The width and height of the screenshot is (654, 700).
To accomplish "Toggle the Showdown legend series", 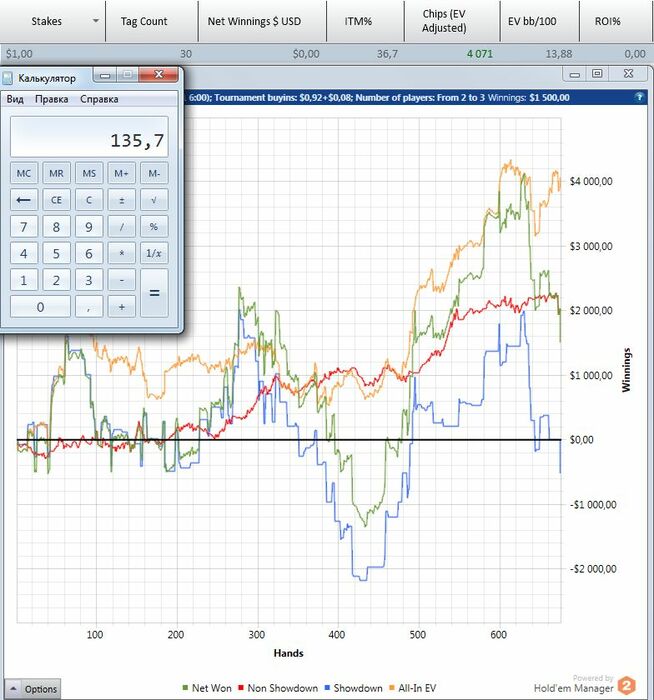I will pyautogui.click(x=354, y=688).
